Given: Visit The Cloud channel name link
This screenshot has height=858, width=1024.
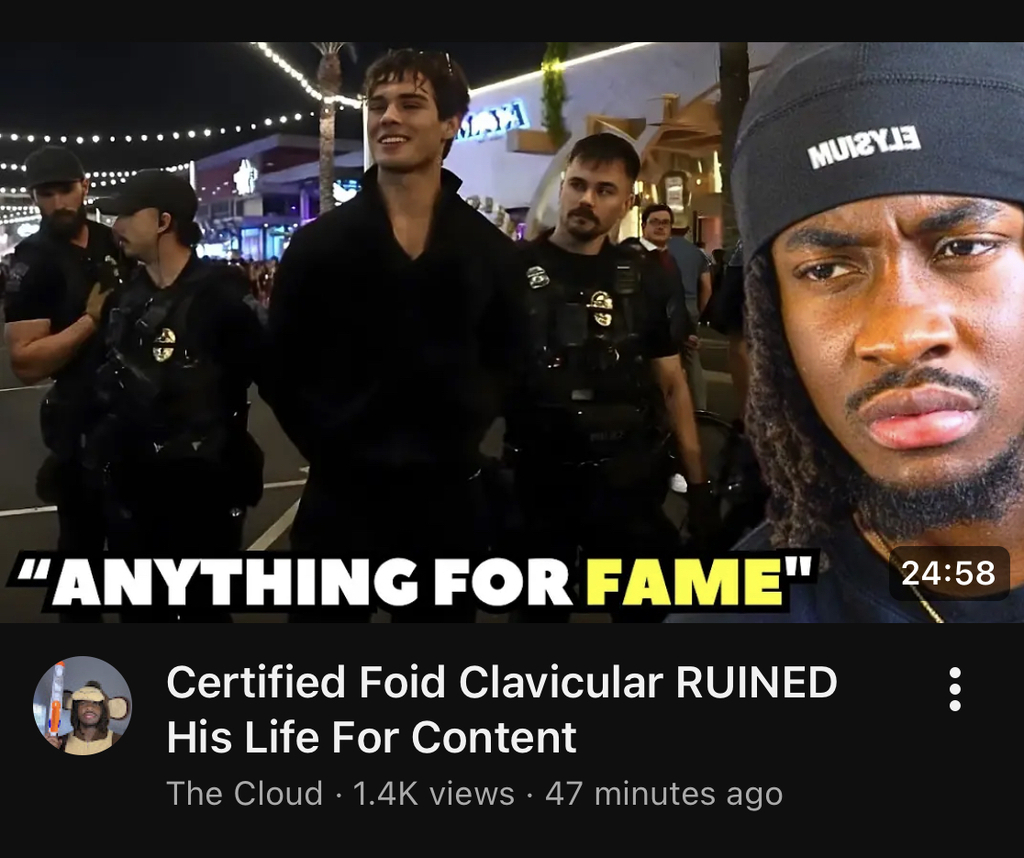Looking at the screenshot, I should [245, 793].
